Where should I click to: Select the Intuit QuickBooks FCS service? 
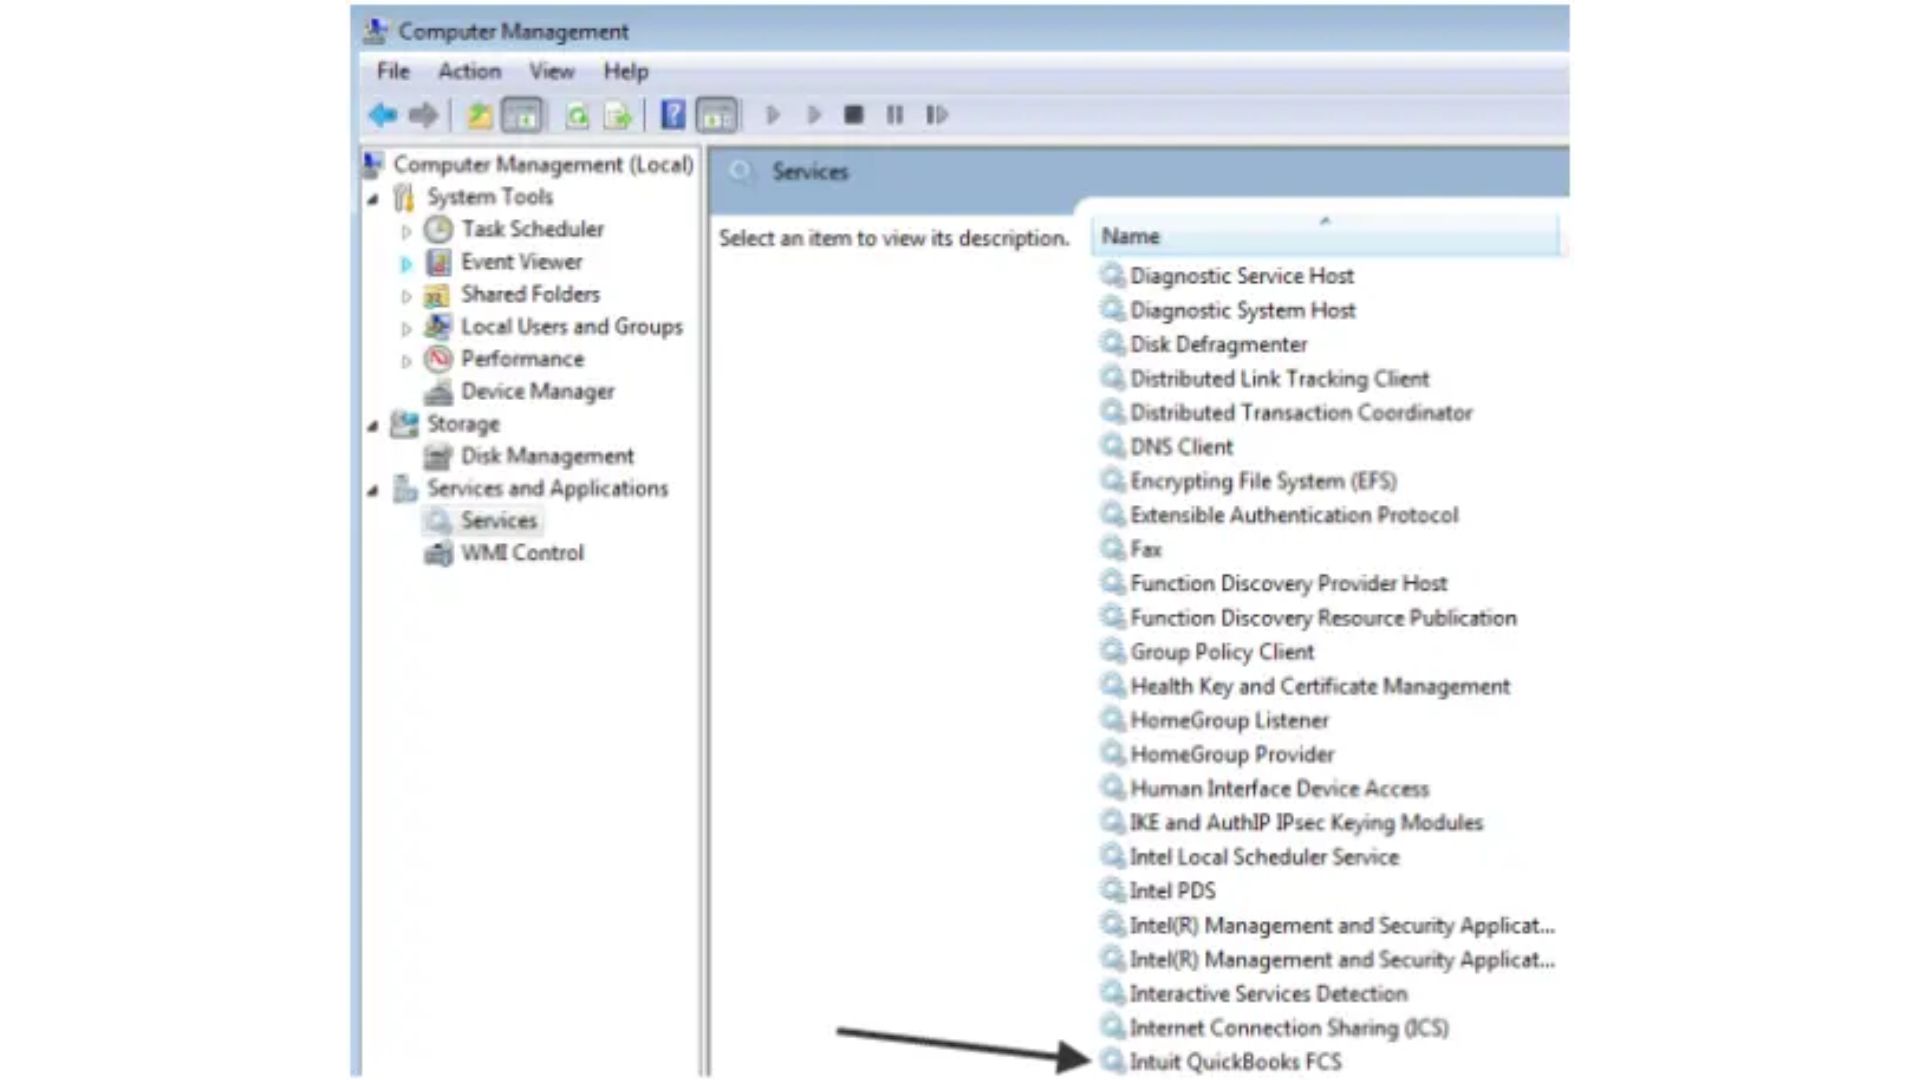pos(1236,1062)
